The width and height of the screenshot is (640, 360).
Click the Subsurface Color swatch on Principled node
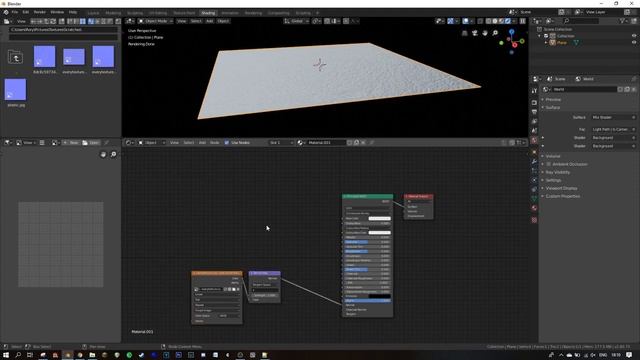tap(379, 233)
